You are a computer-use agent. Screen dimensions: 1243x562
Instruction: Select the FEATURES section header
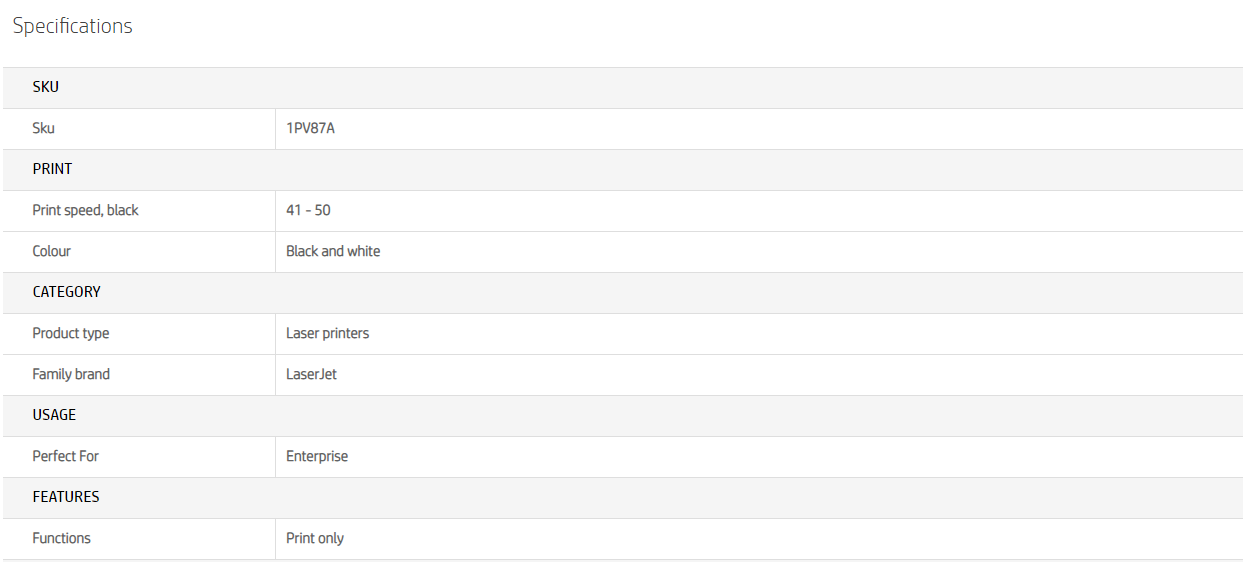coord(66,497)
